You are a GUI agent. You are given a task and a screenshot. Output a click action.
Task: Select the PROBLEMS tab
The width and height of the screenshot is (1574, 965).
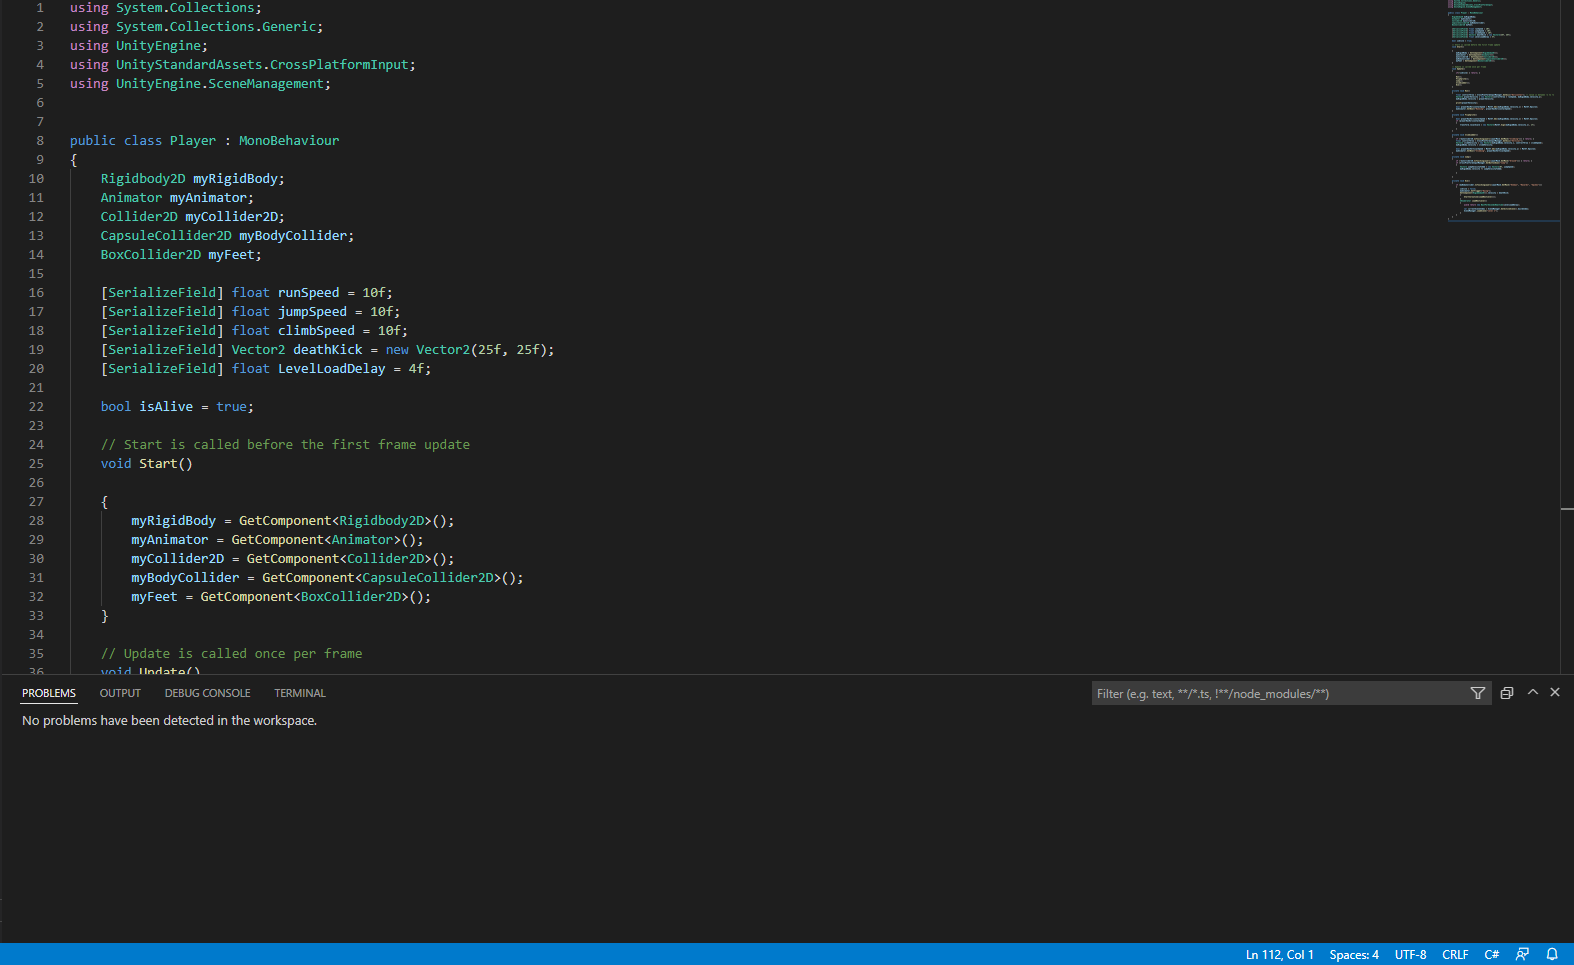49,693
